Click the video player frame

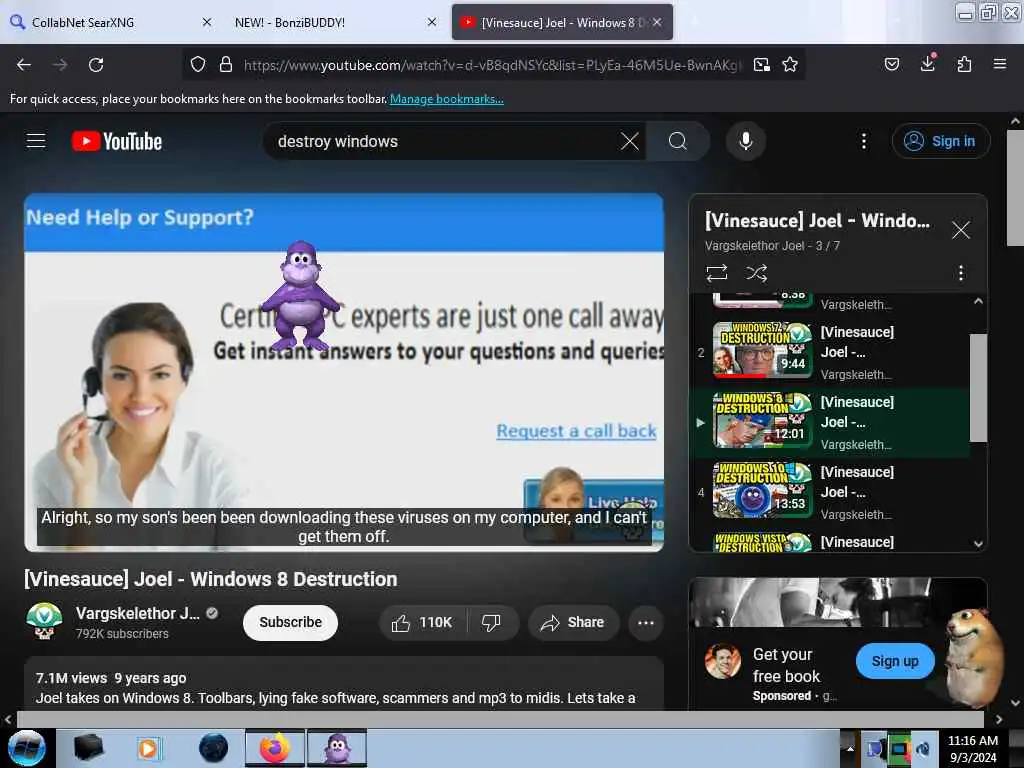click(x=344, y=372)
